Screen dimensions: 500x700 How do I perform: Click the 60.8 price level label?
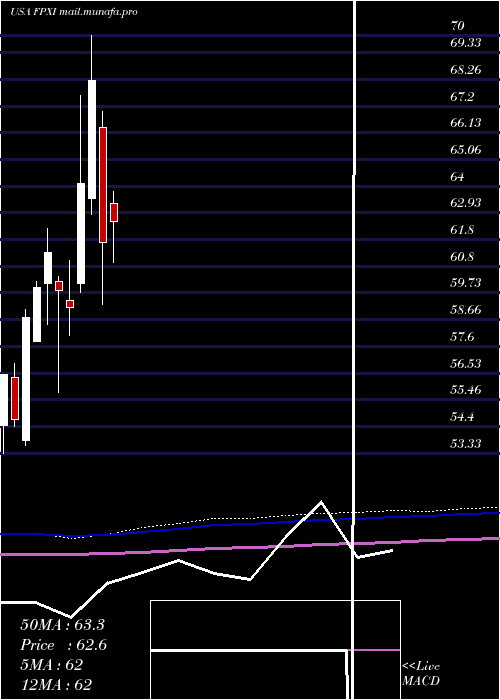(x=462, y=257)
